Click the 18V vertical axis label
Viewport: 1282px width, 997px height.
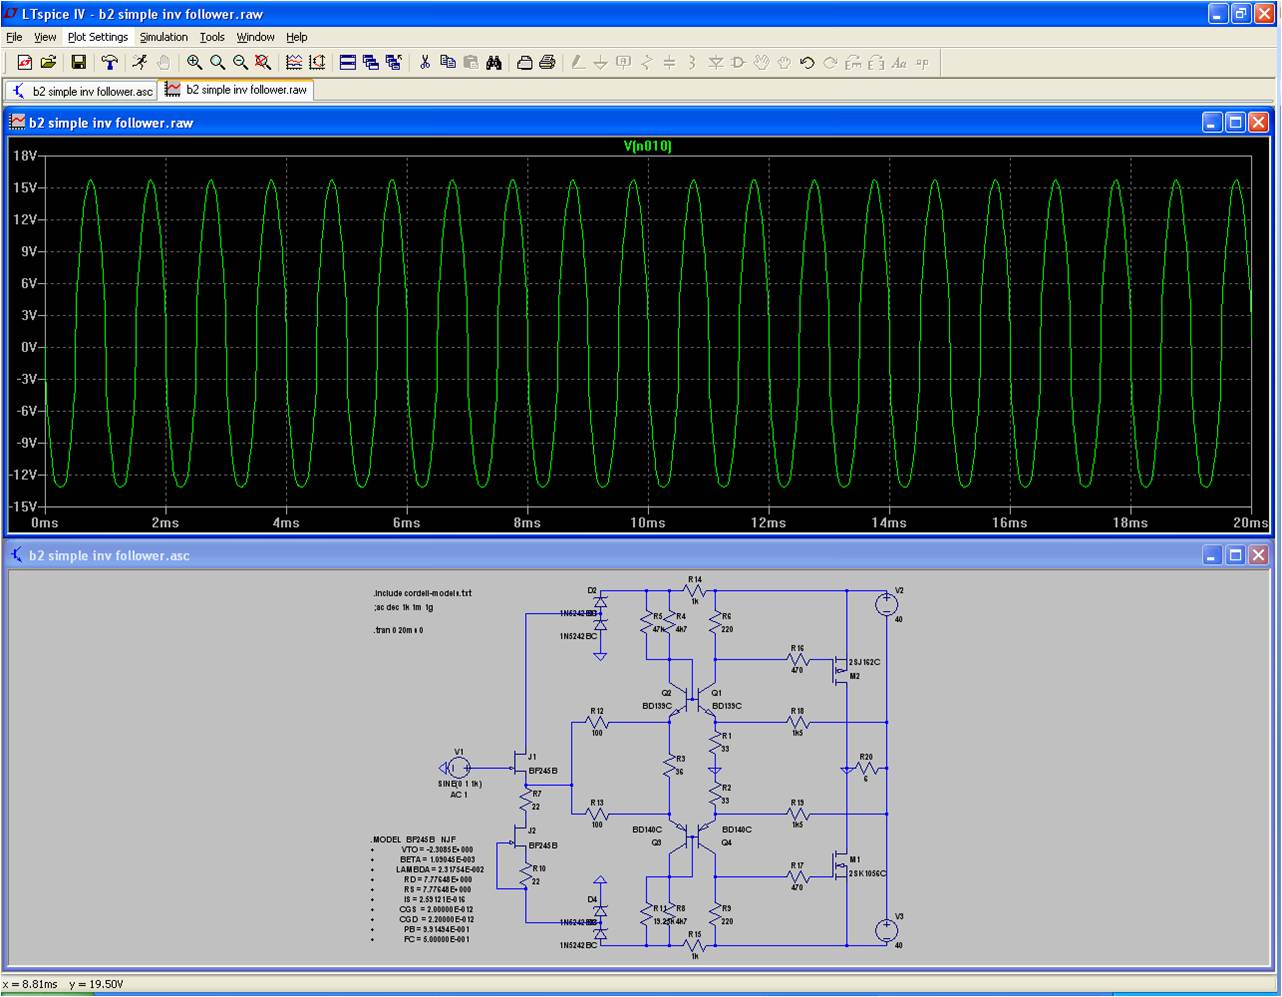24,155
